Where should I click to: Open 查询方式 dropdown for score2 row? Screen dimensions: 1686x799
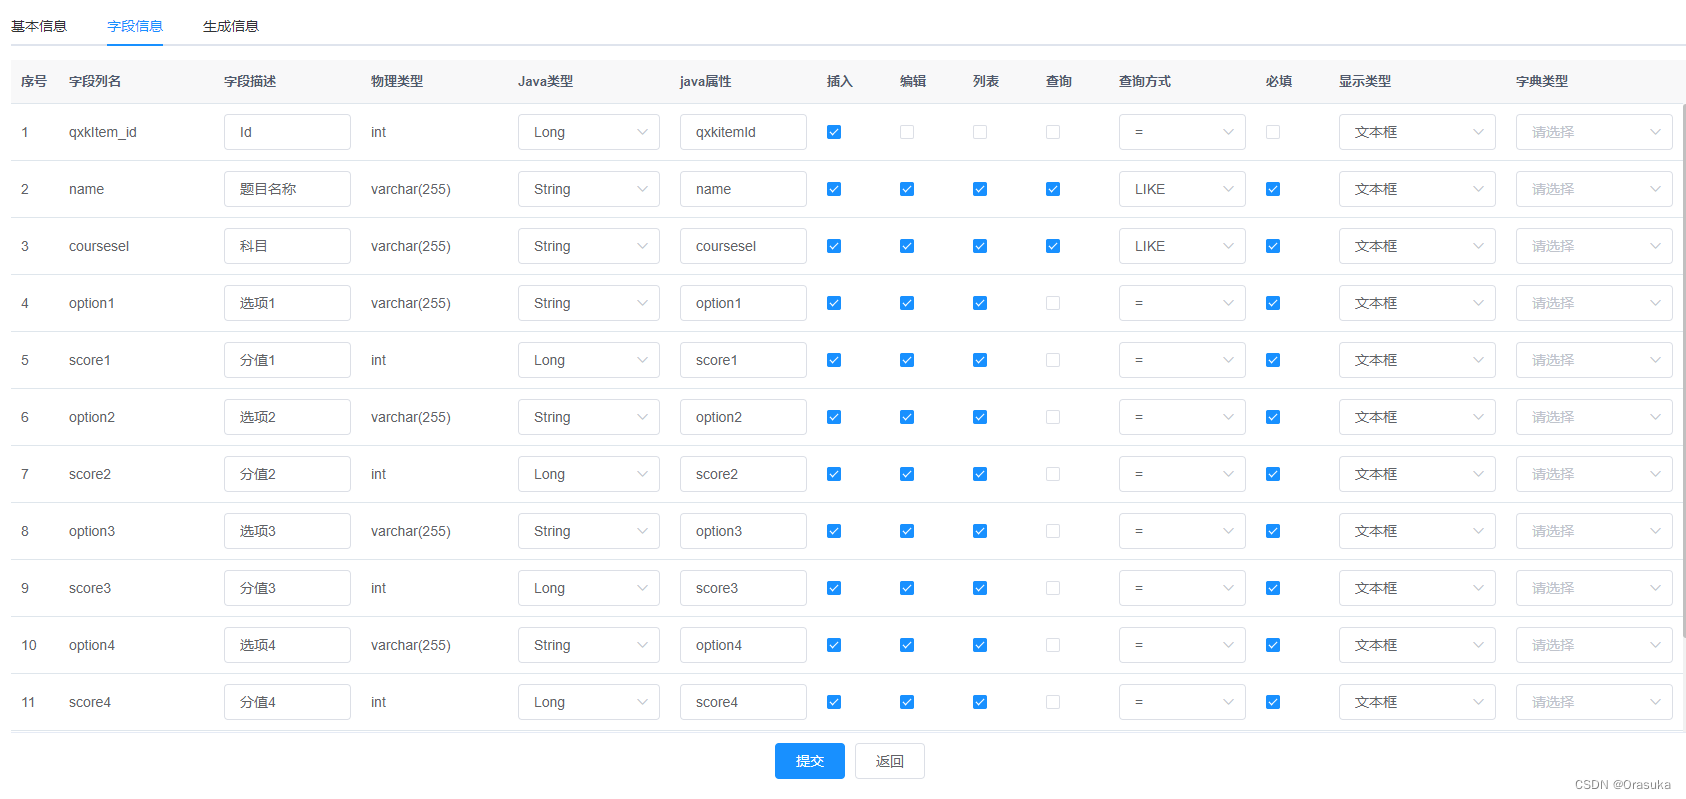click(x=1182, y=474)
